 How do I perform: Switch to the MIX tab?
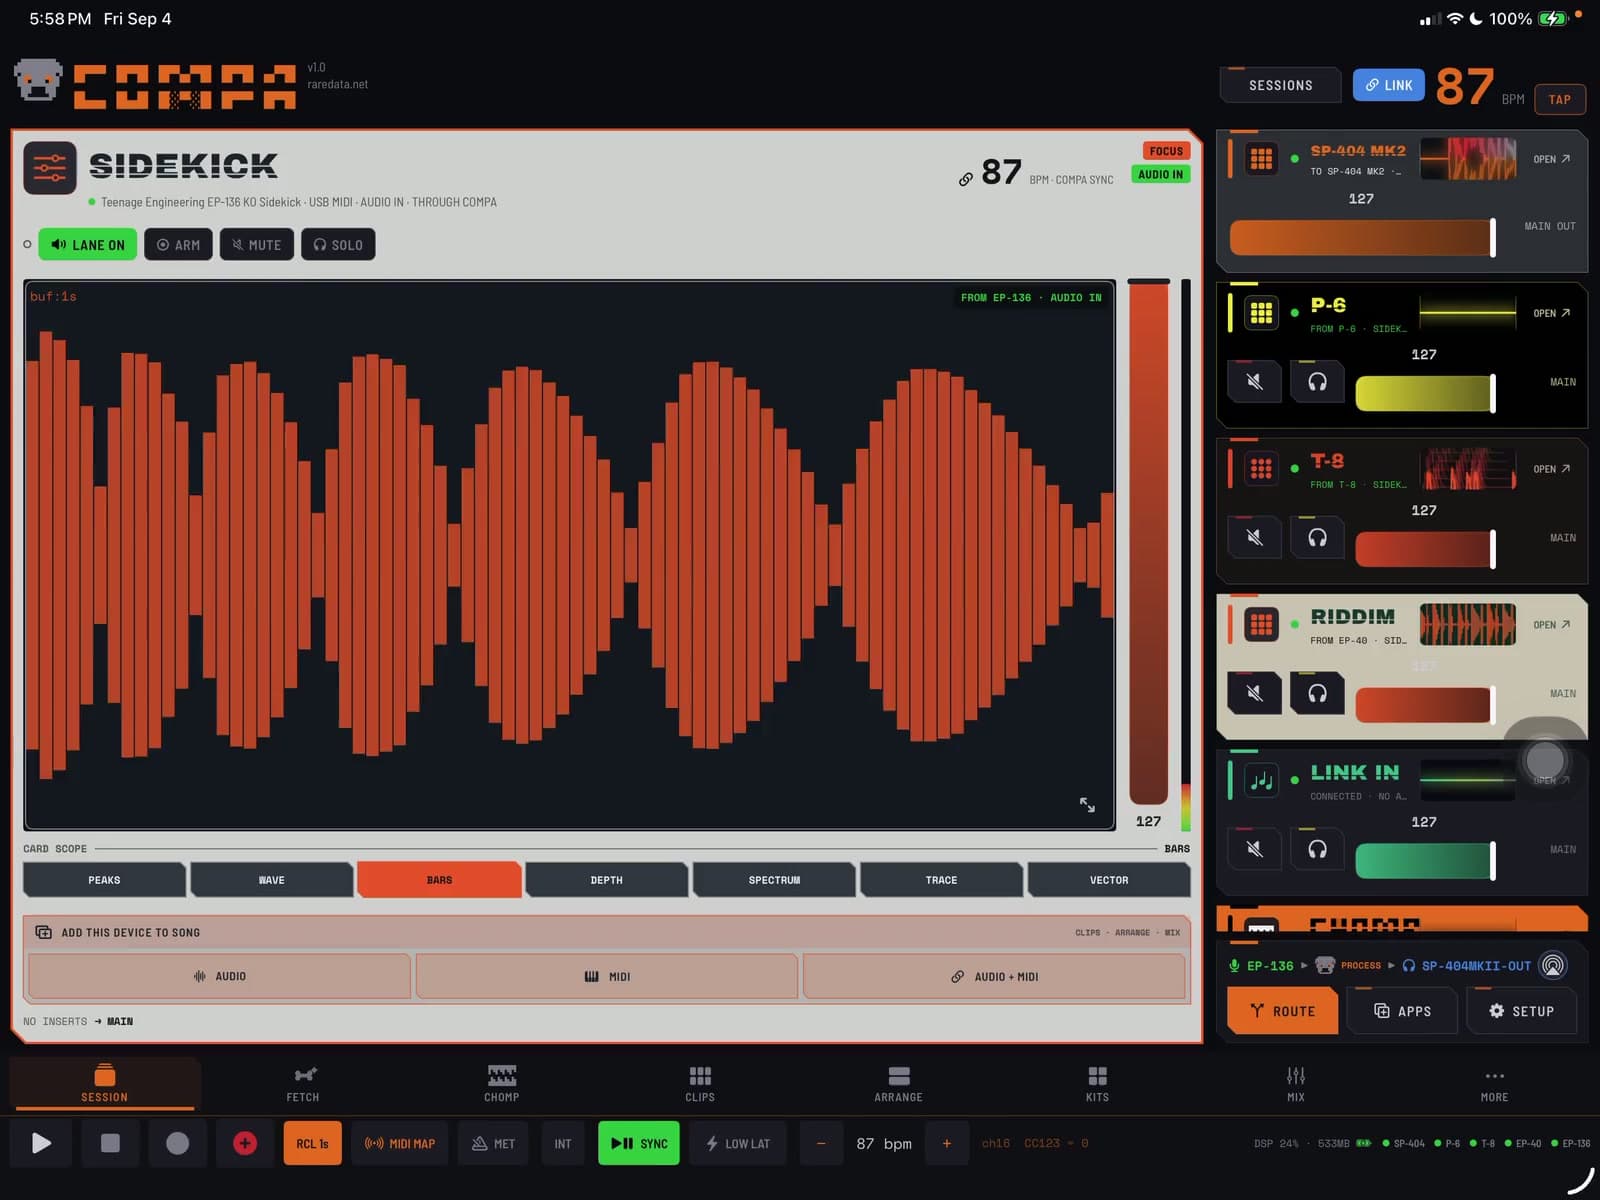(1296, 1084)
